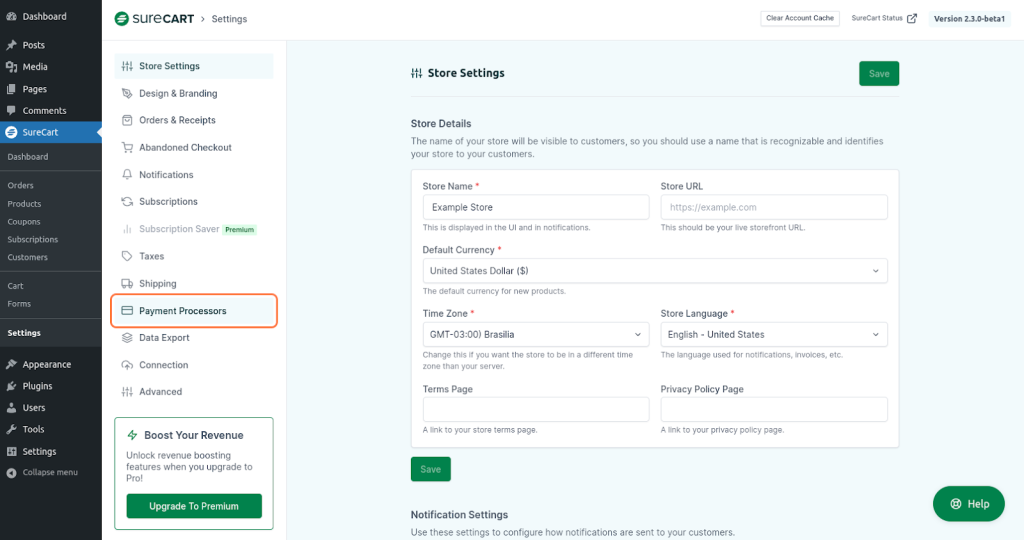This screenshot has width=1024, height=540.
Task: Select SureCart in the WordPress menu
Action: tap(51, 132)
